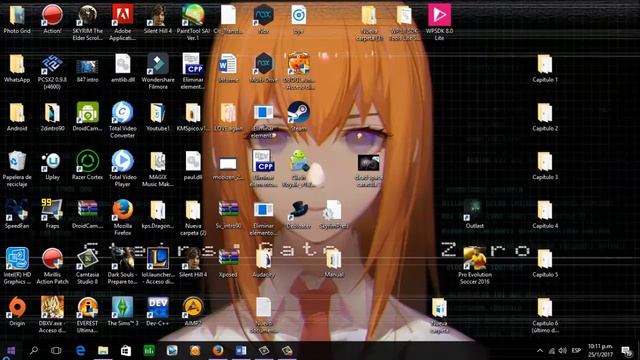Open network status tray icon
The width and height of the screenshot is (640, 360).
coord(551,351)
